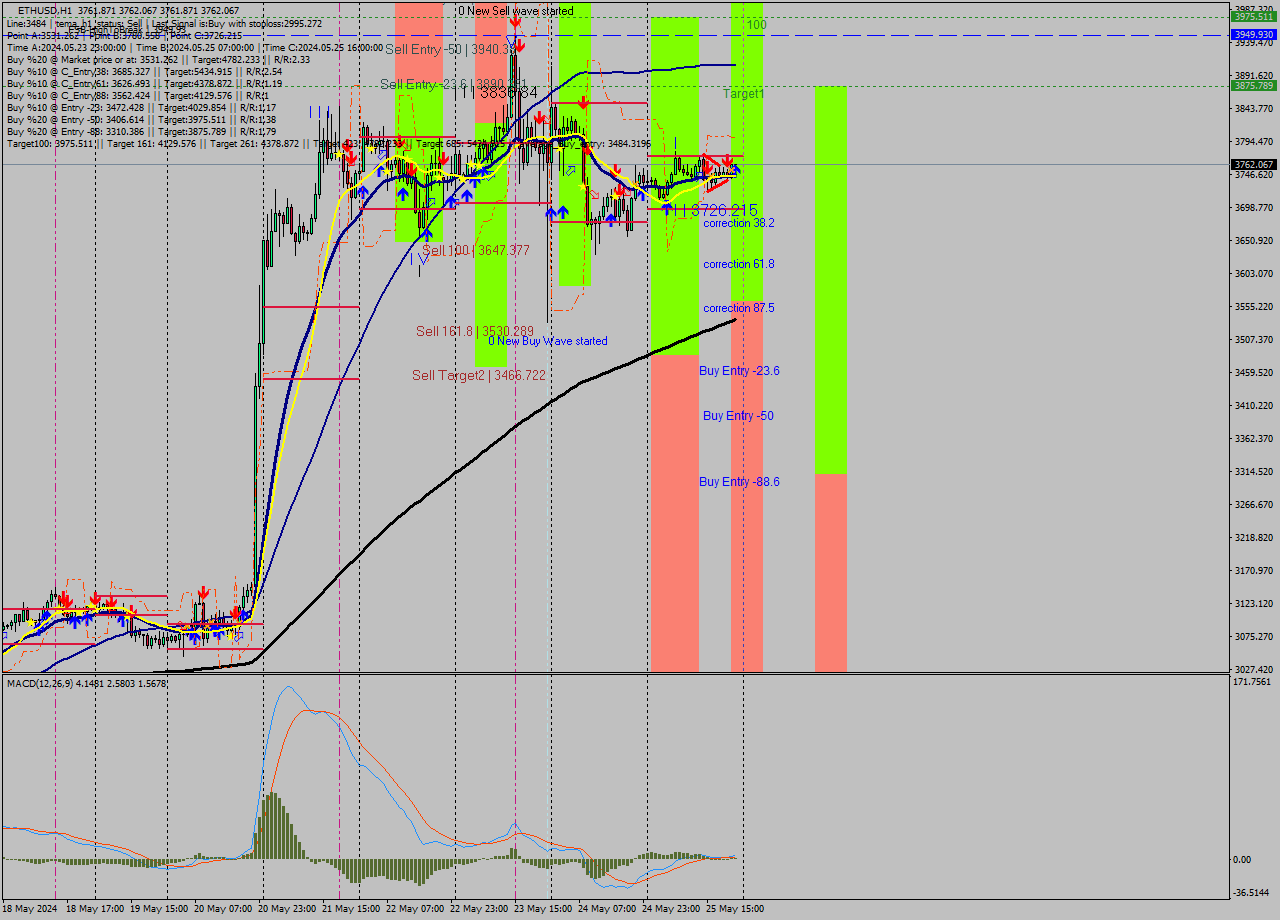
Task: Click the 3603.070 price axis value
Action: pos(1254,273)
